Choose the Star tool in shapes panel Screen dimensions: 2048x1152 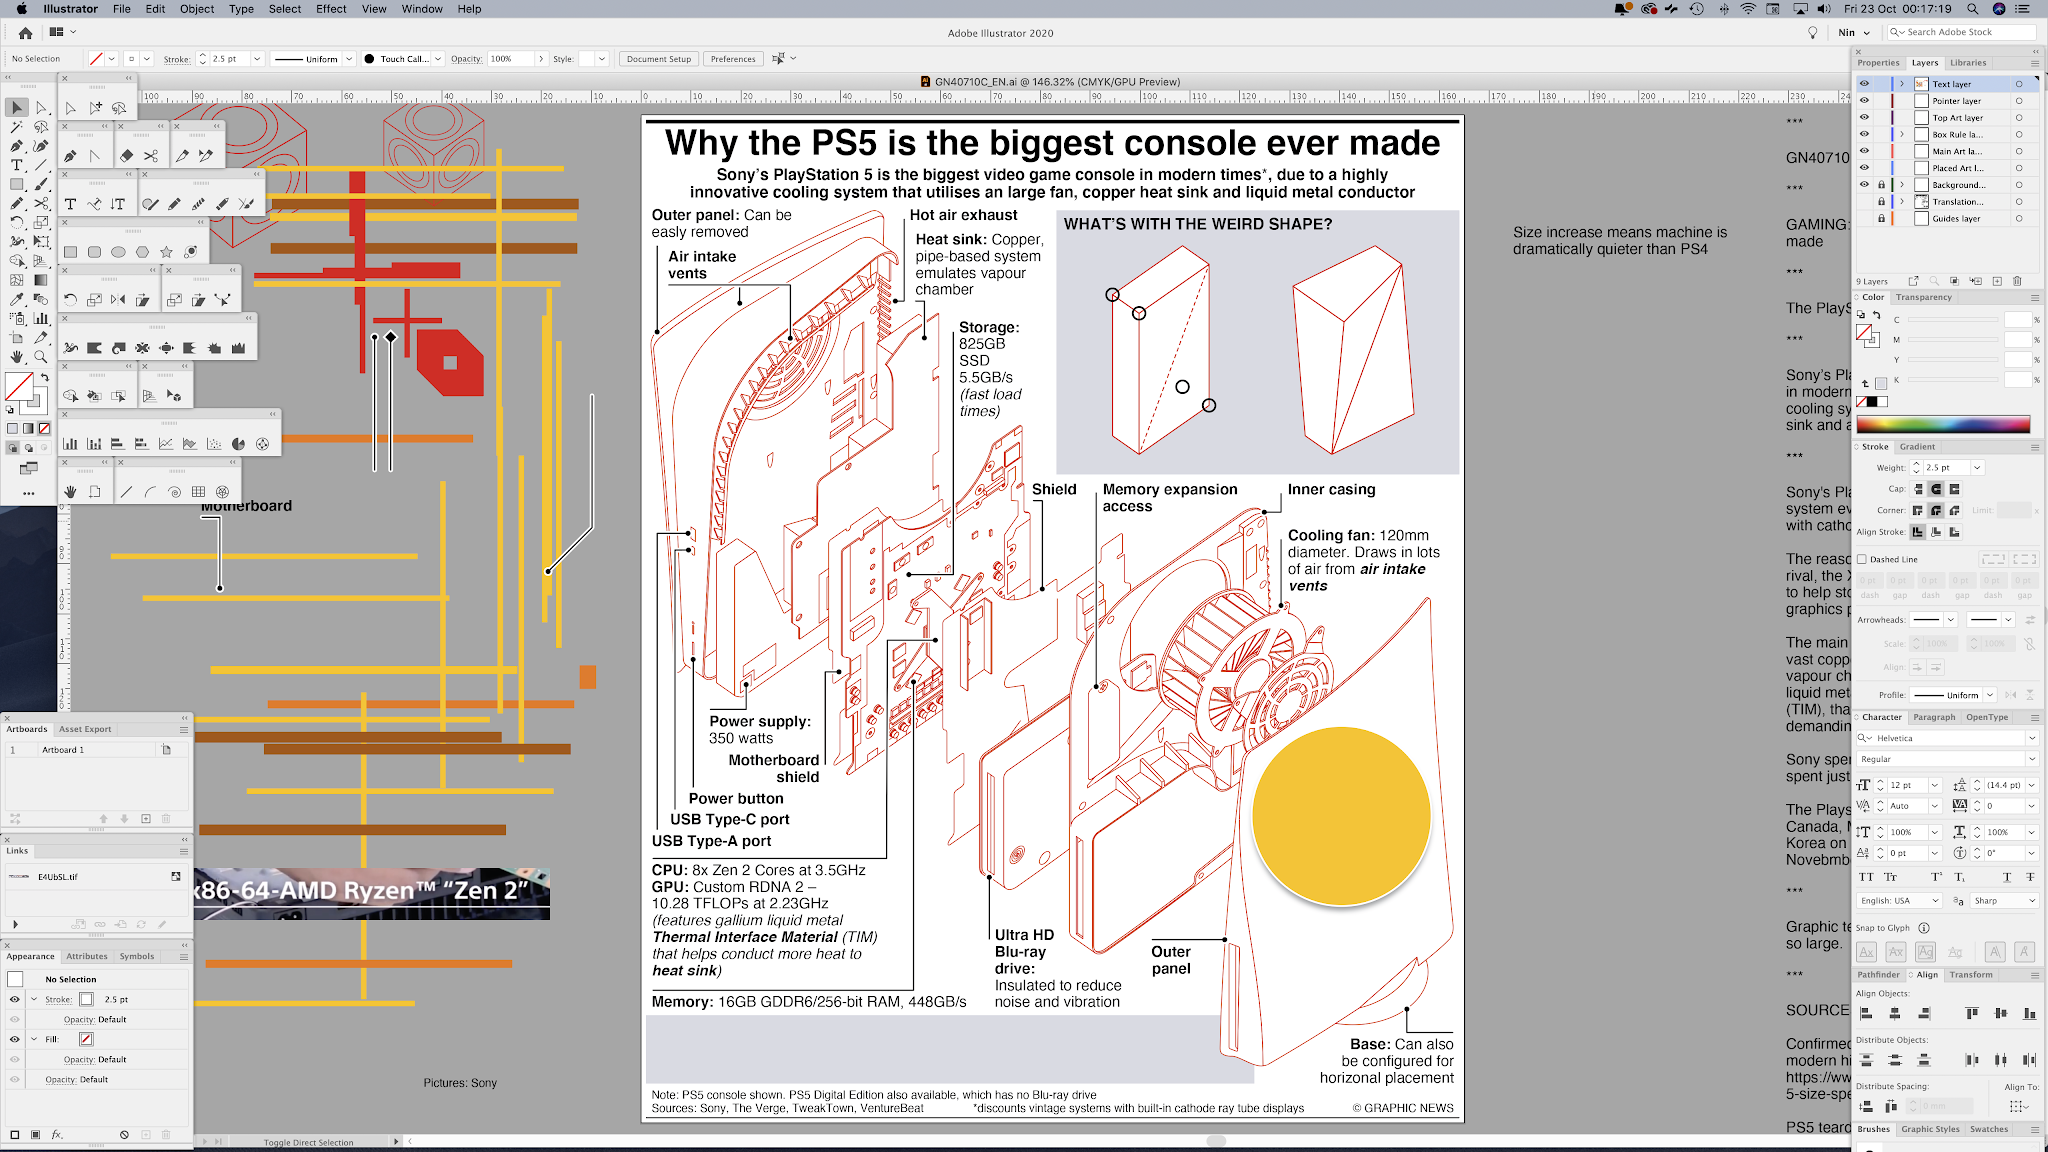tap(166, 252)
